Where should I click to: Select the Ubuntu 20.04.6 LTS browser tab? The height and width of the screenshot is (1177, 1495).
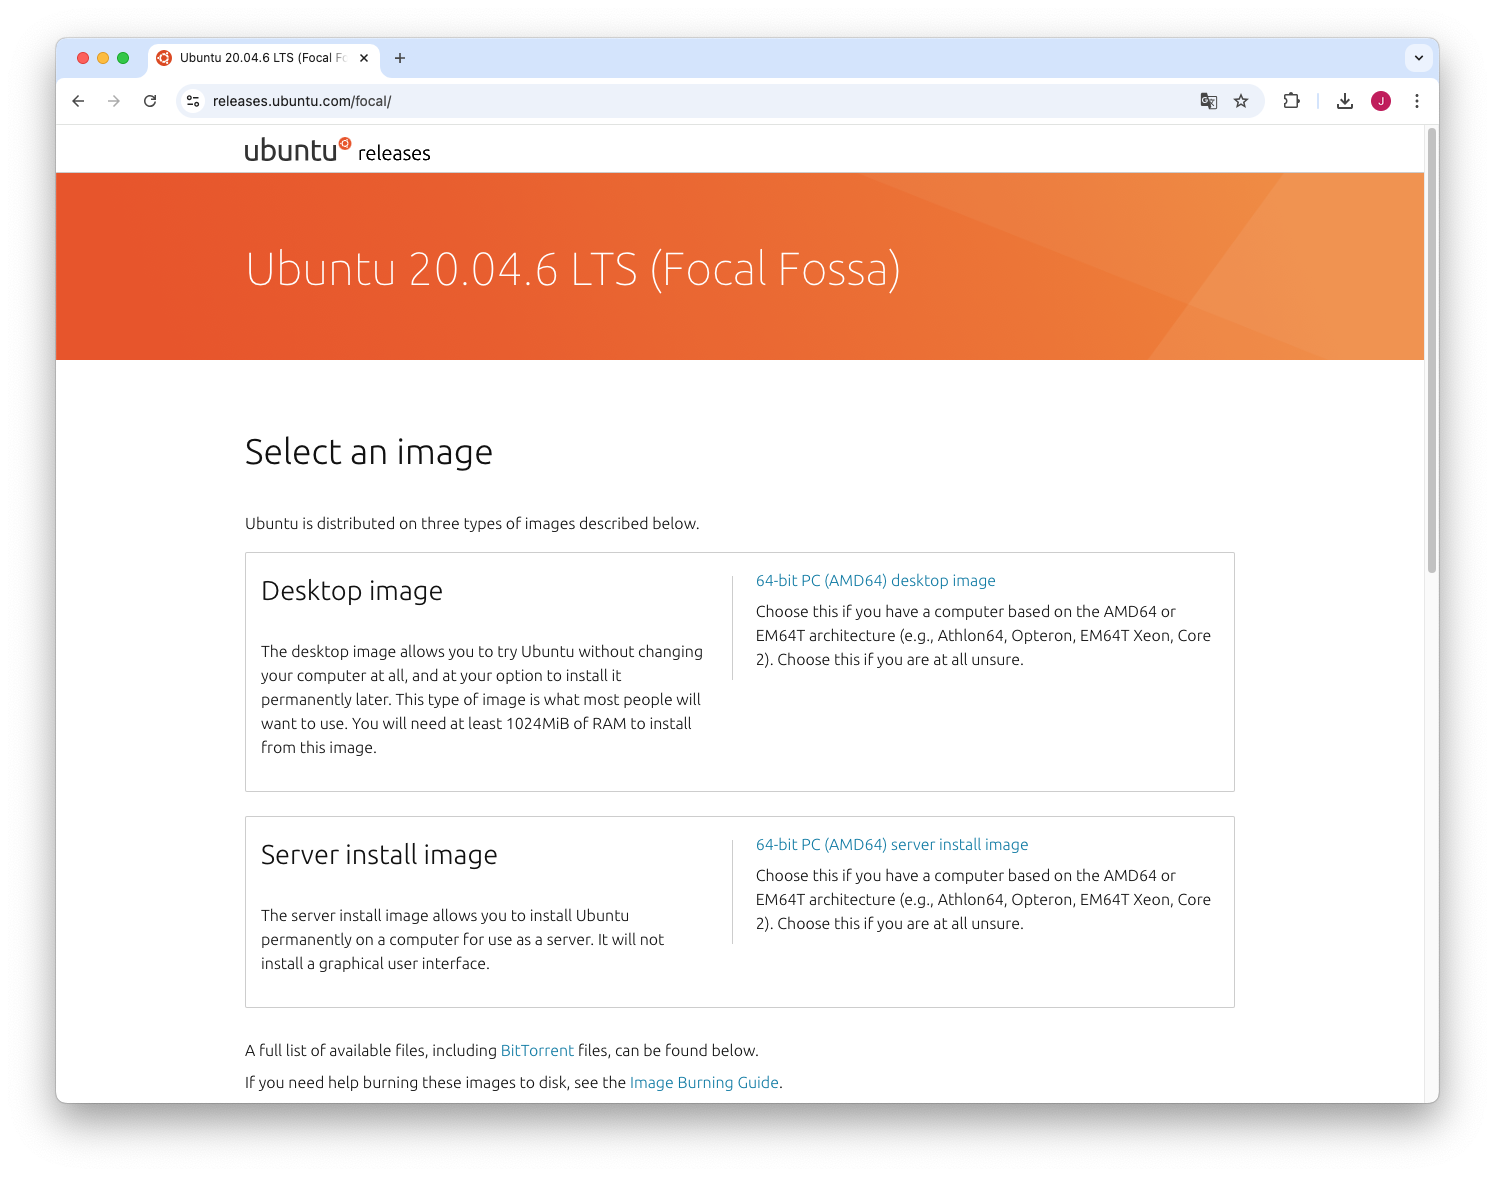click(x=264, y=58)
